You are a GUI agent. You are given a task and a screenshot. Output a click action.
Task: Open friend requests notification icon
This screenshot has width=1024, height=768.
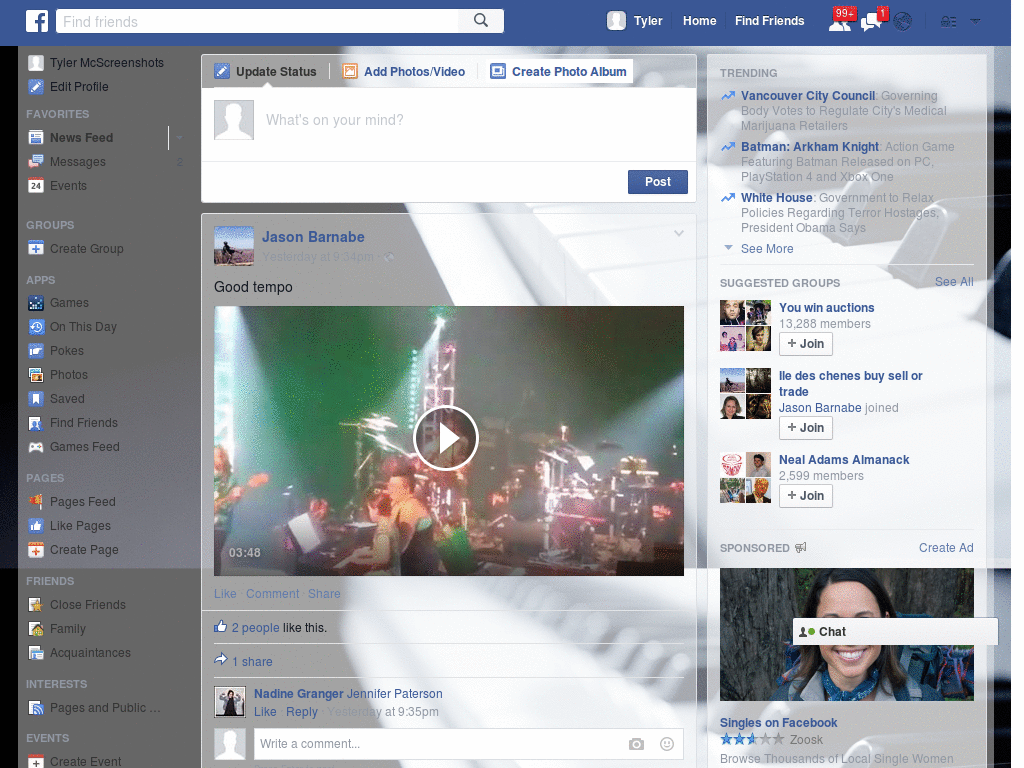(840, 22)
